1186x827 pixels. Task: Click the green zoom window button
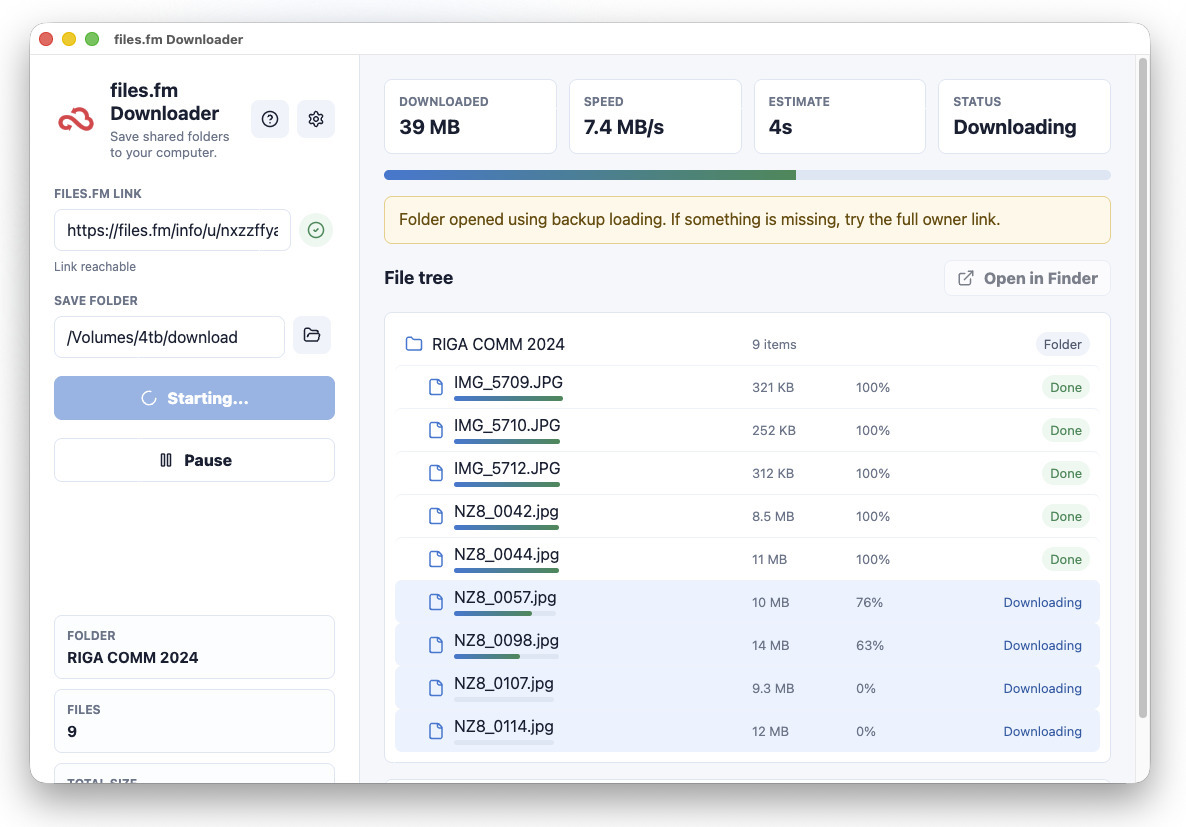[x=92, y=39]
